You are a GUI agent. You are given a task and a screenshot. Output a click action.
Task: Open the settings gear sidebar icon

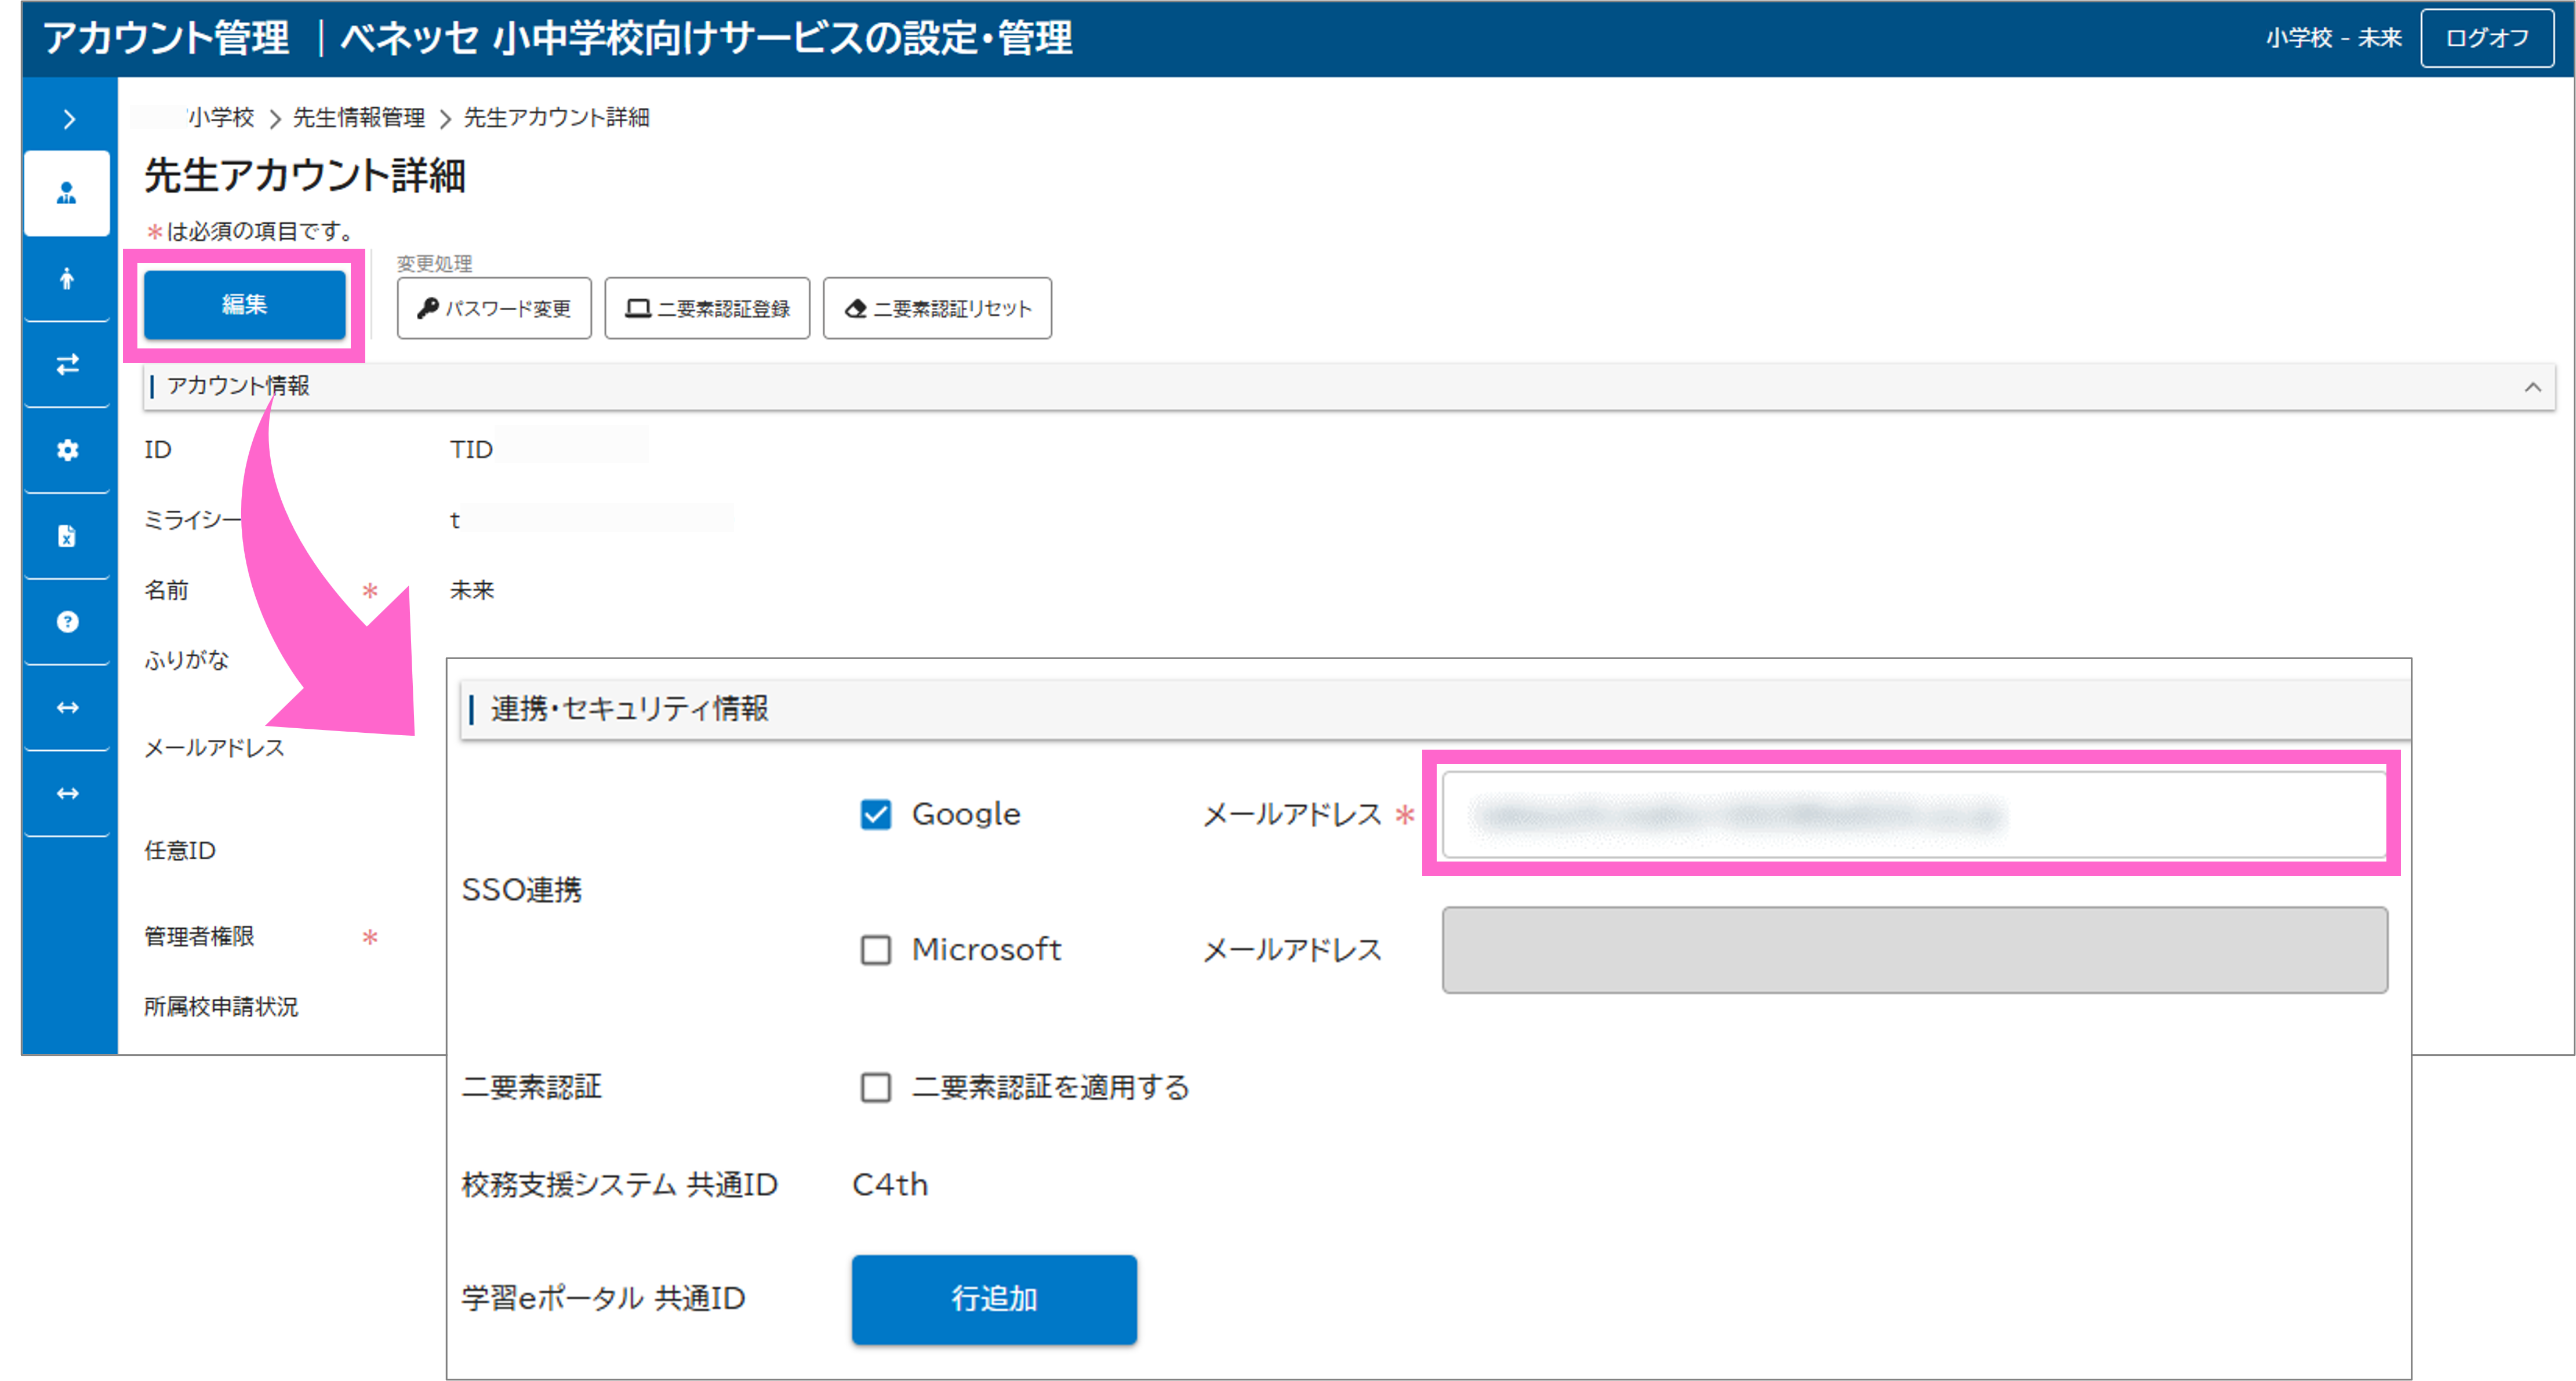click(x=67, y=450)
